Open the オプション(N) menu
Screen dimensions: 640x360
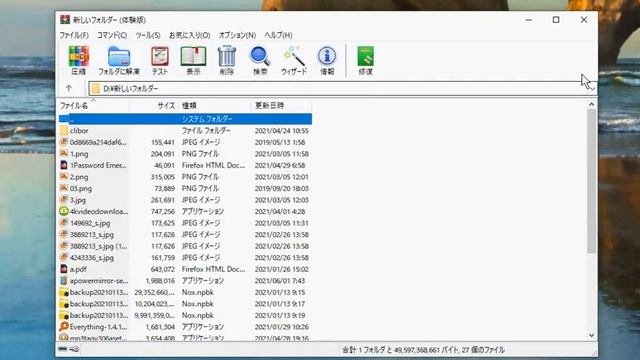click(237, 35)
